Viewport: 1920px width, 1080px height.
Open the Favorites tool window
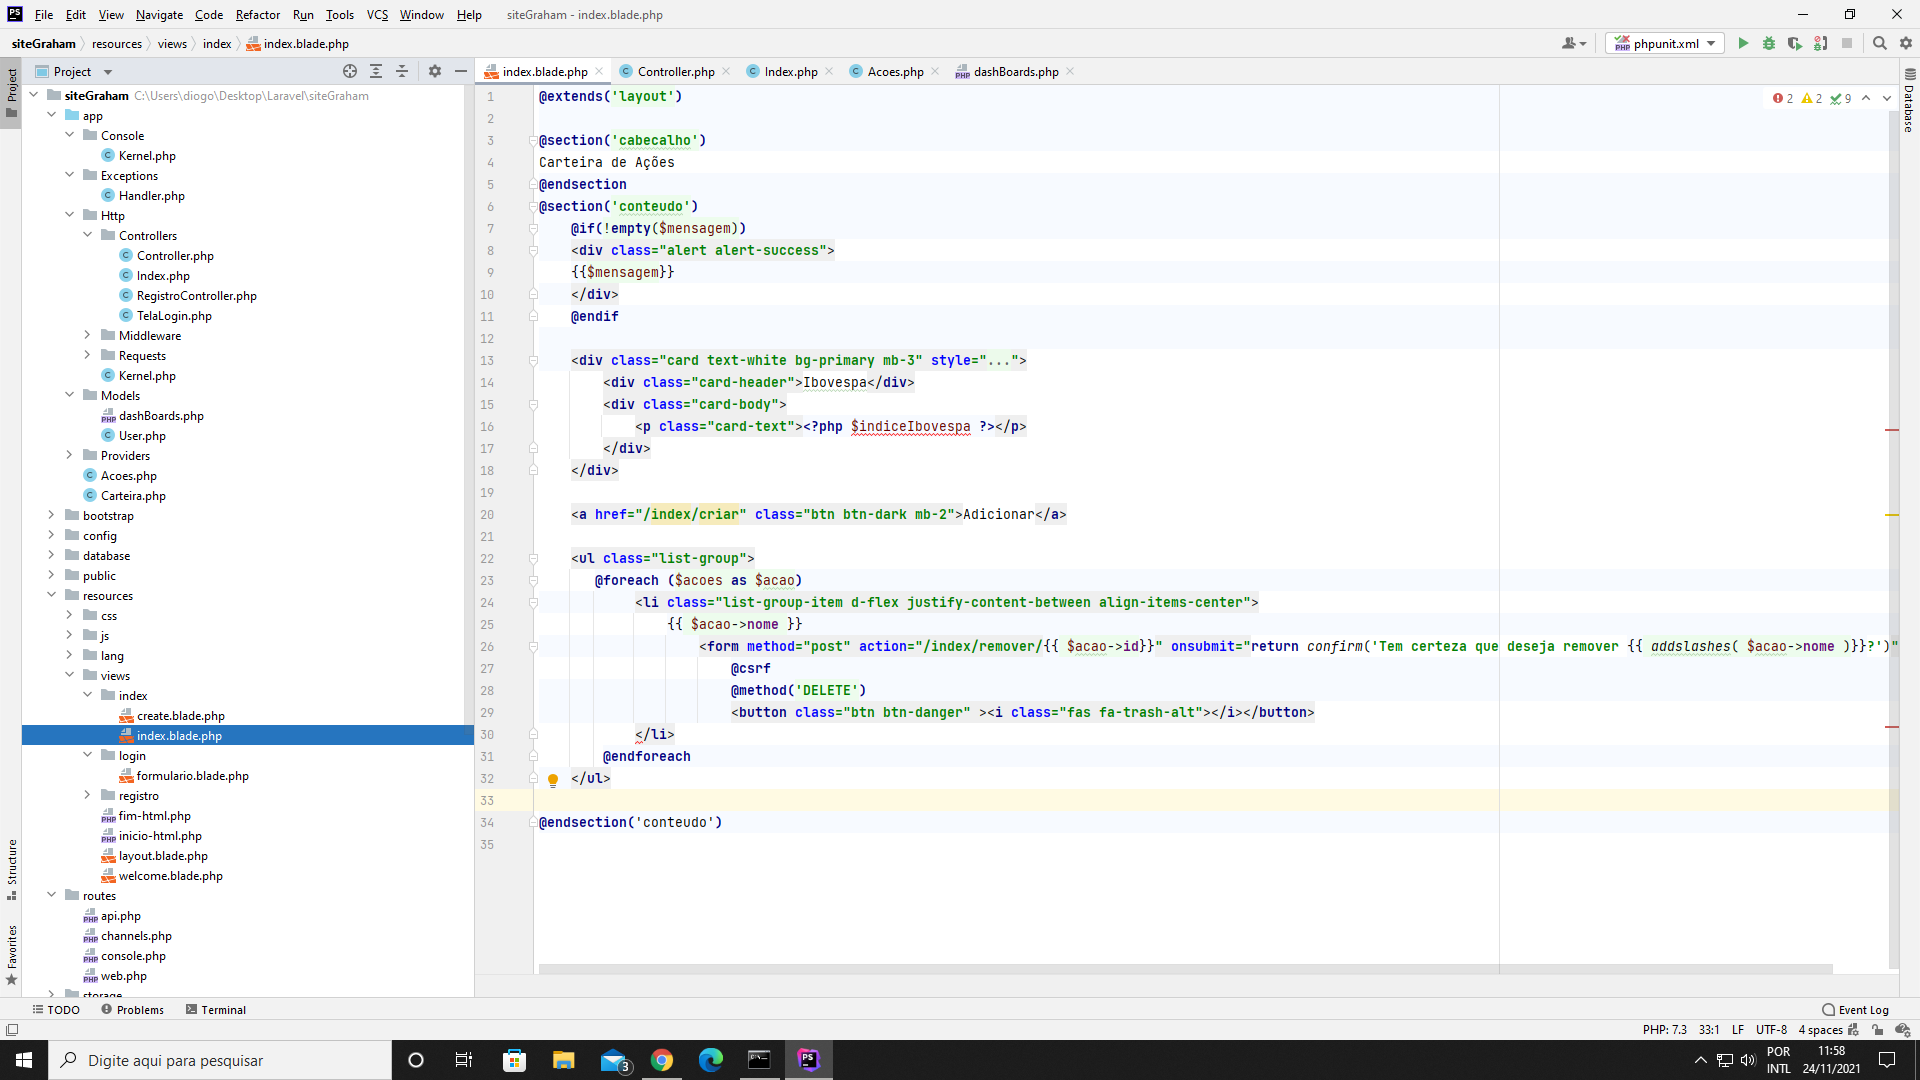coord(11,953)
